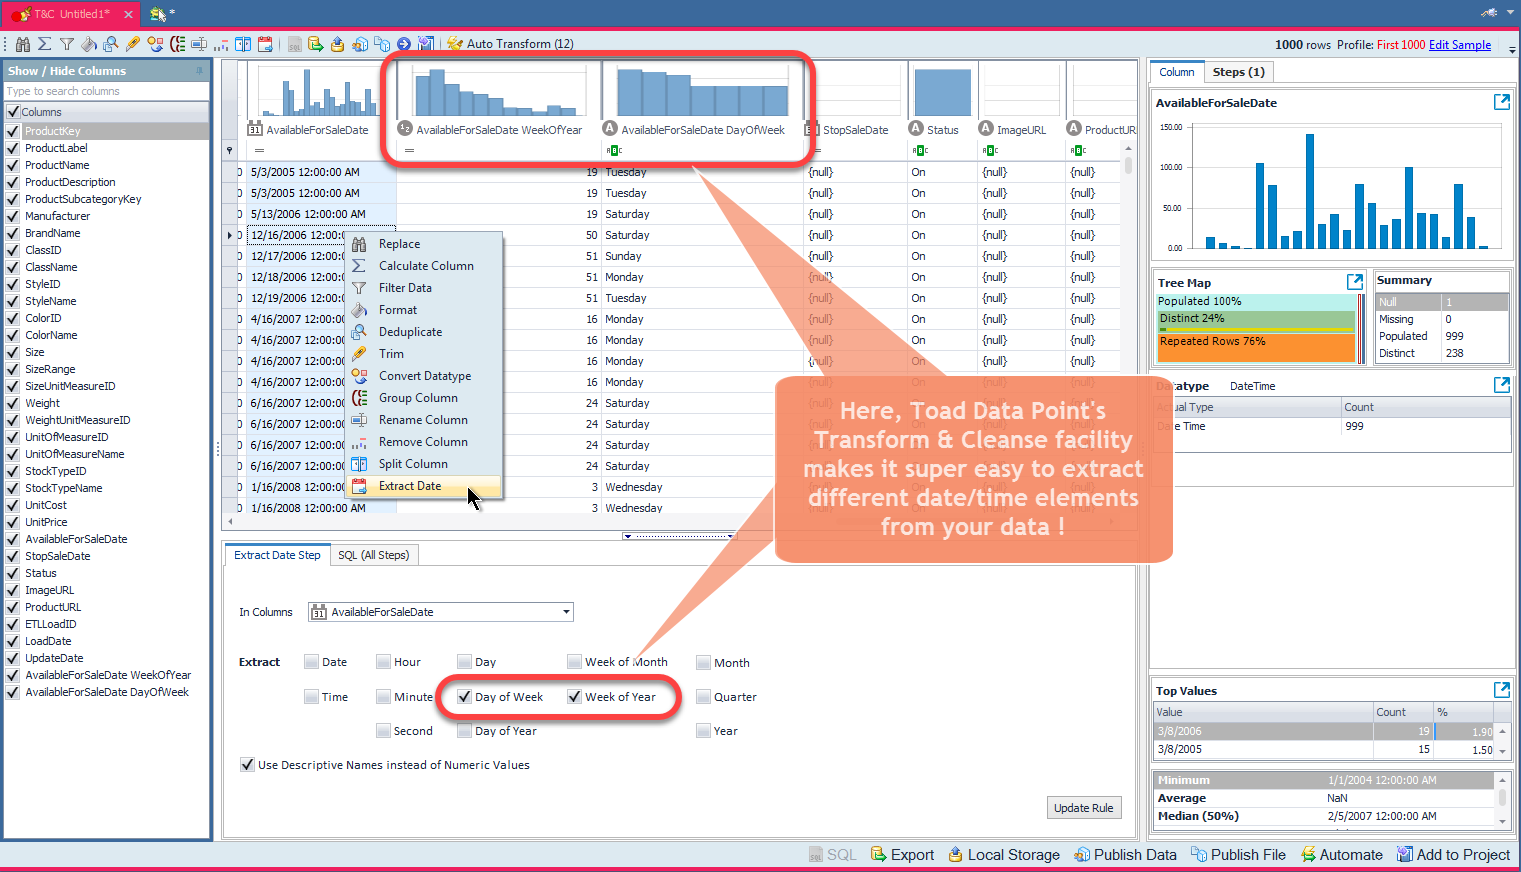This screenshot has width=1521, height=872.
Task: Open filter row under AvailableForSaleDate WeekOfYear column
Action: point(498,151)
